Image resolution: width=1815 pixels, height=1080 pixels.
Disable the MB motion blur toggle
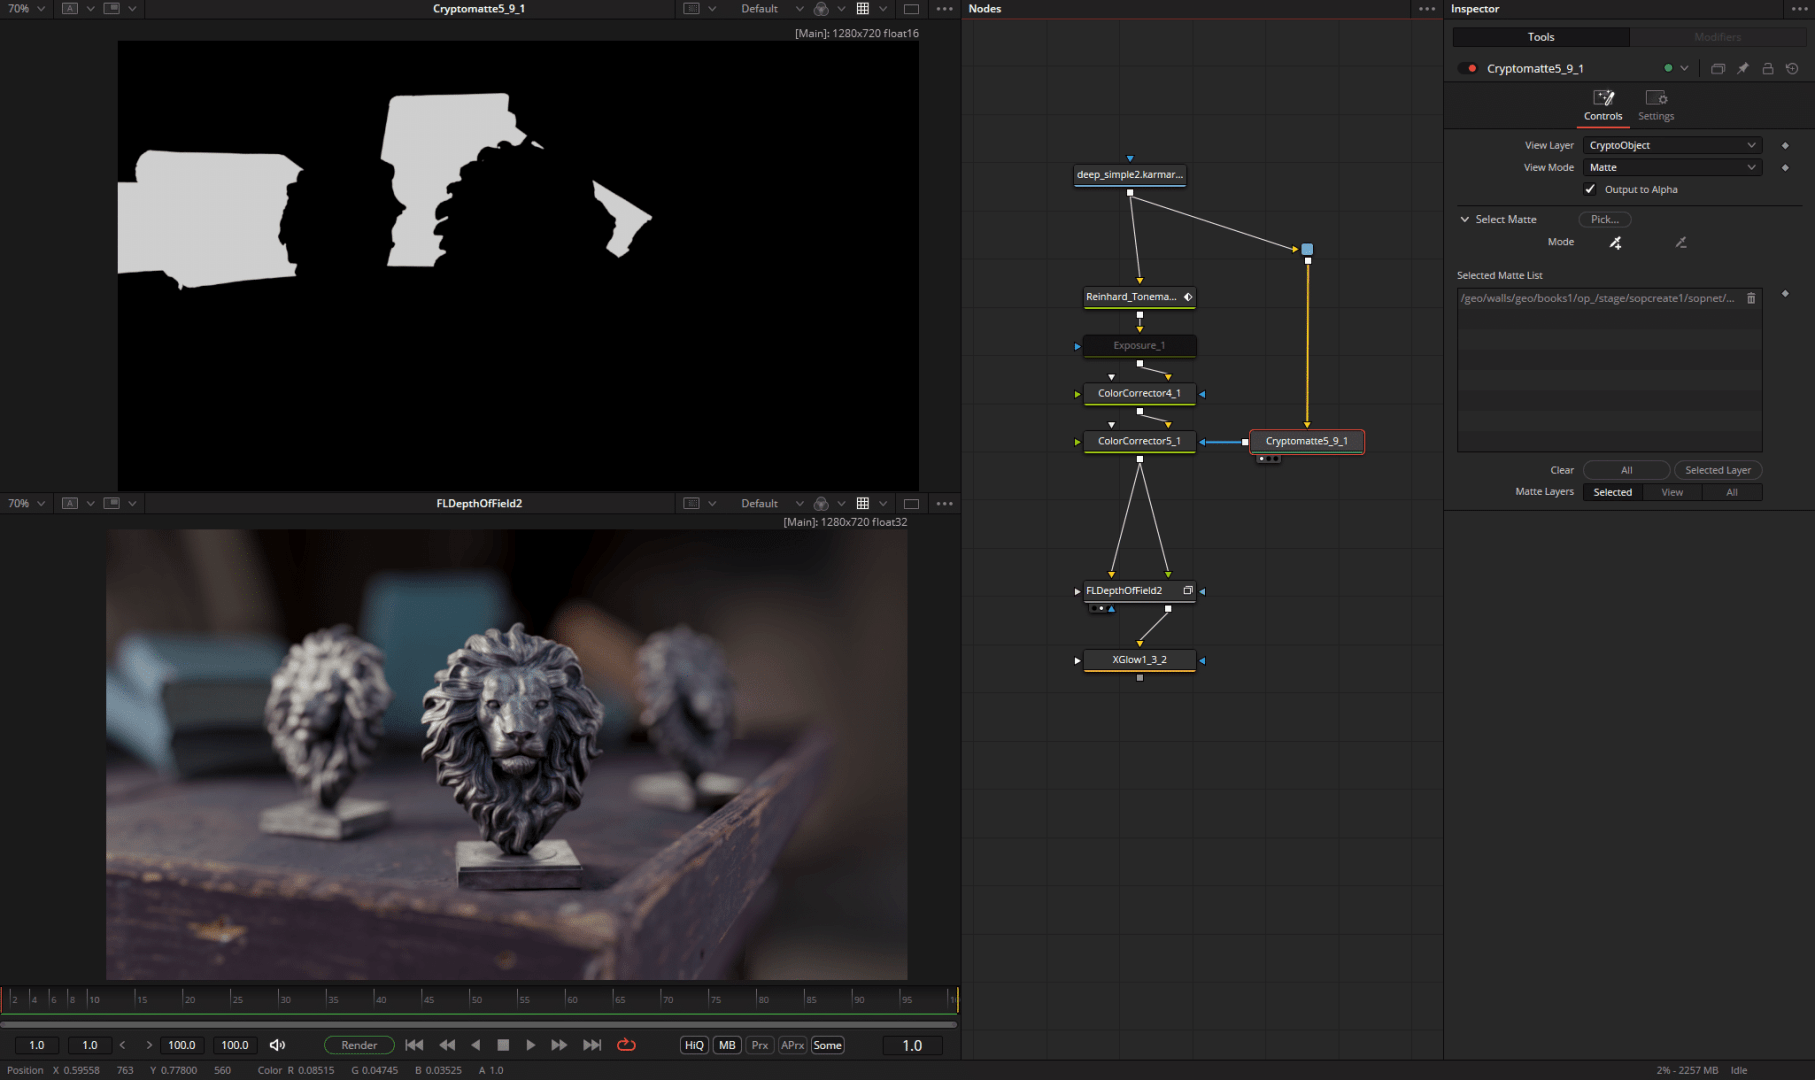coord(727,1045)
